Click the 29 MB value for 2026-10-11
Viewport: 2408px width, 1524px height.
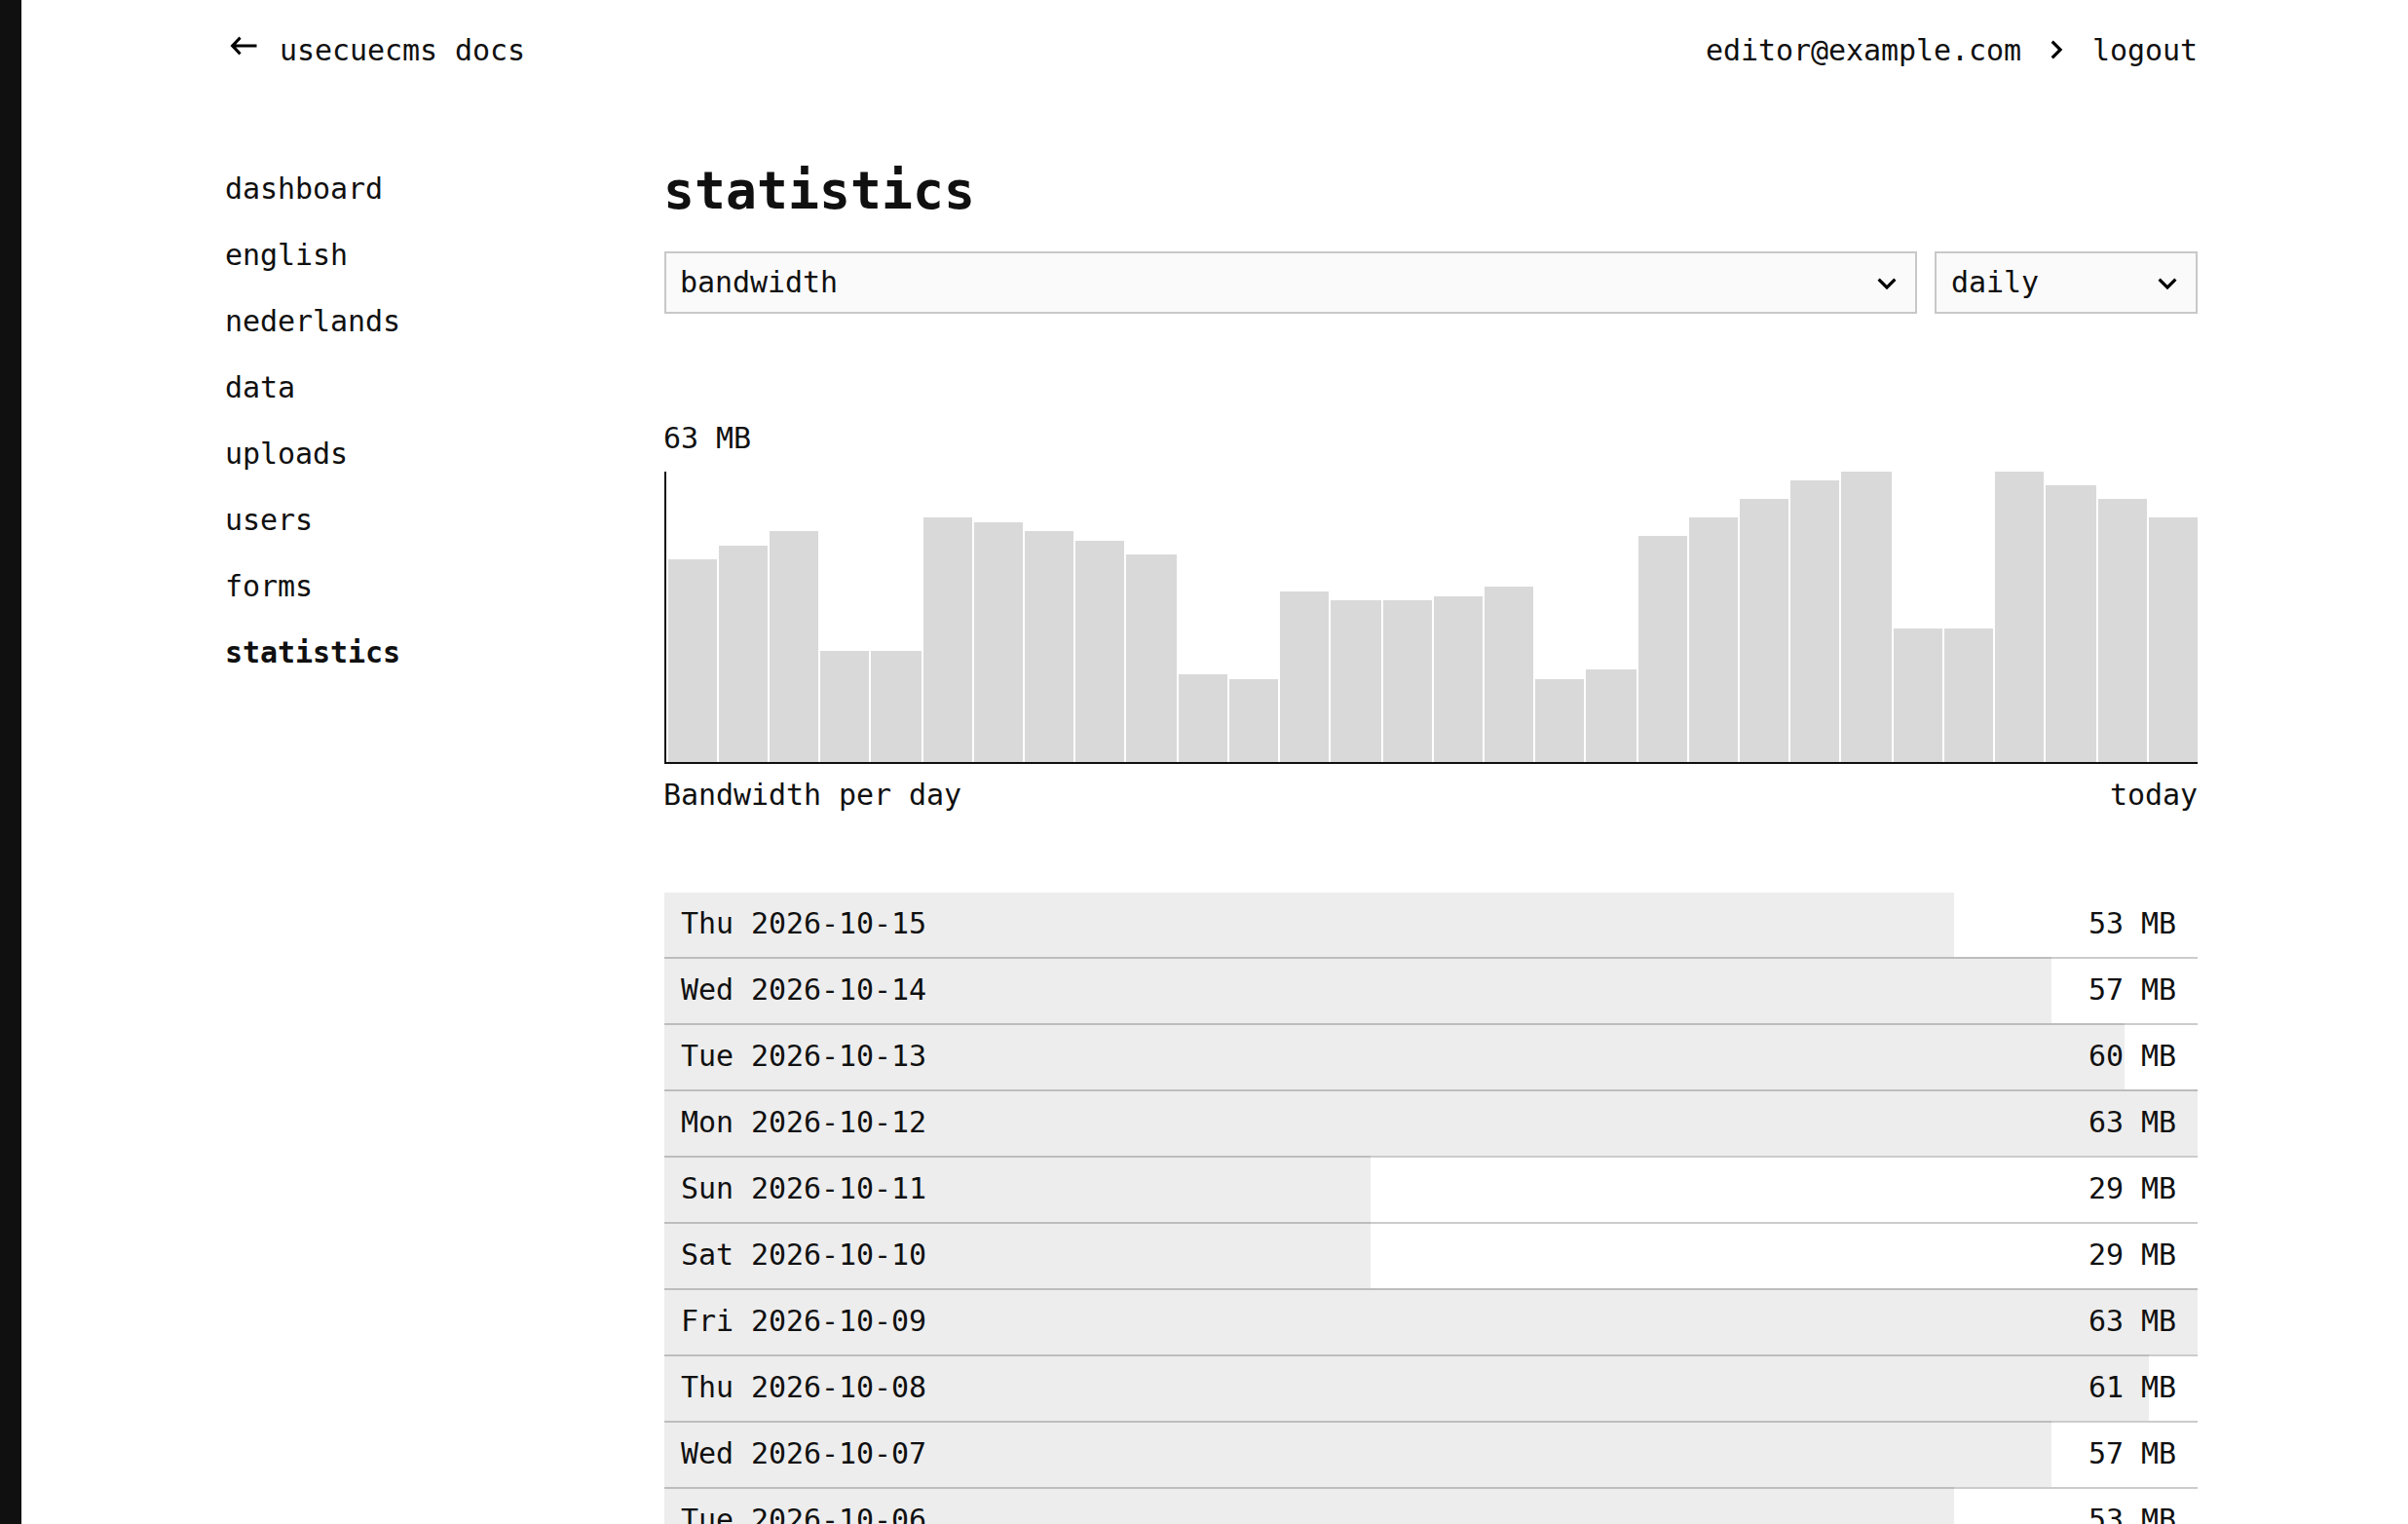tap(2132, 1188)
